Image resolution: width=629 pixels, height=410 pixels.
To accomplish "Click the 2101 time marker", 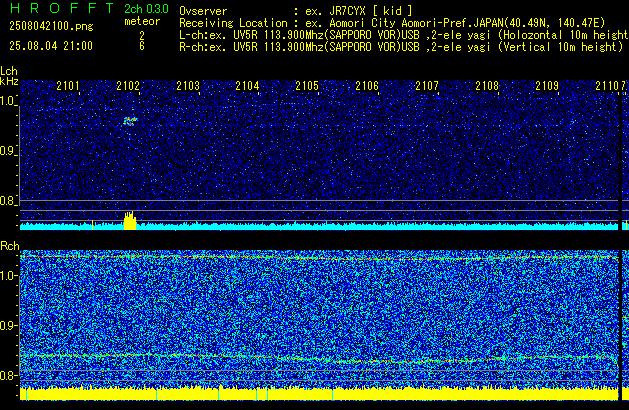I will pos(68,86).
